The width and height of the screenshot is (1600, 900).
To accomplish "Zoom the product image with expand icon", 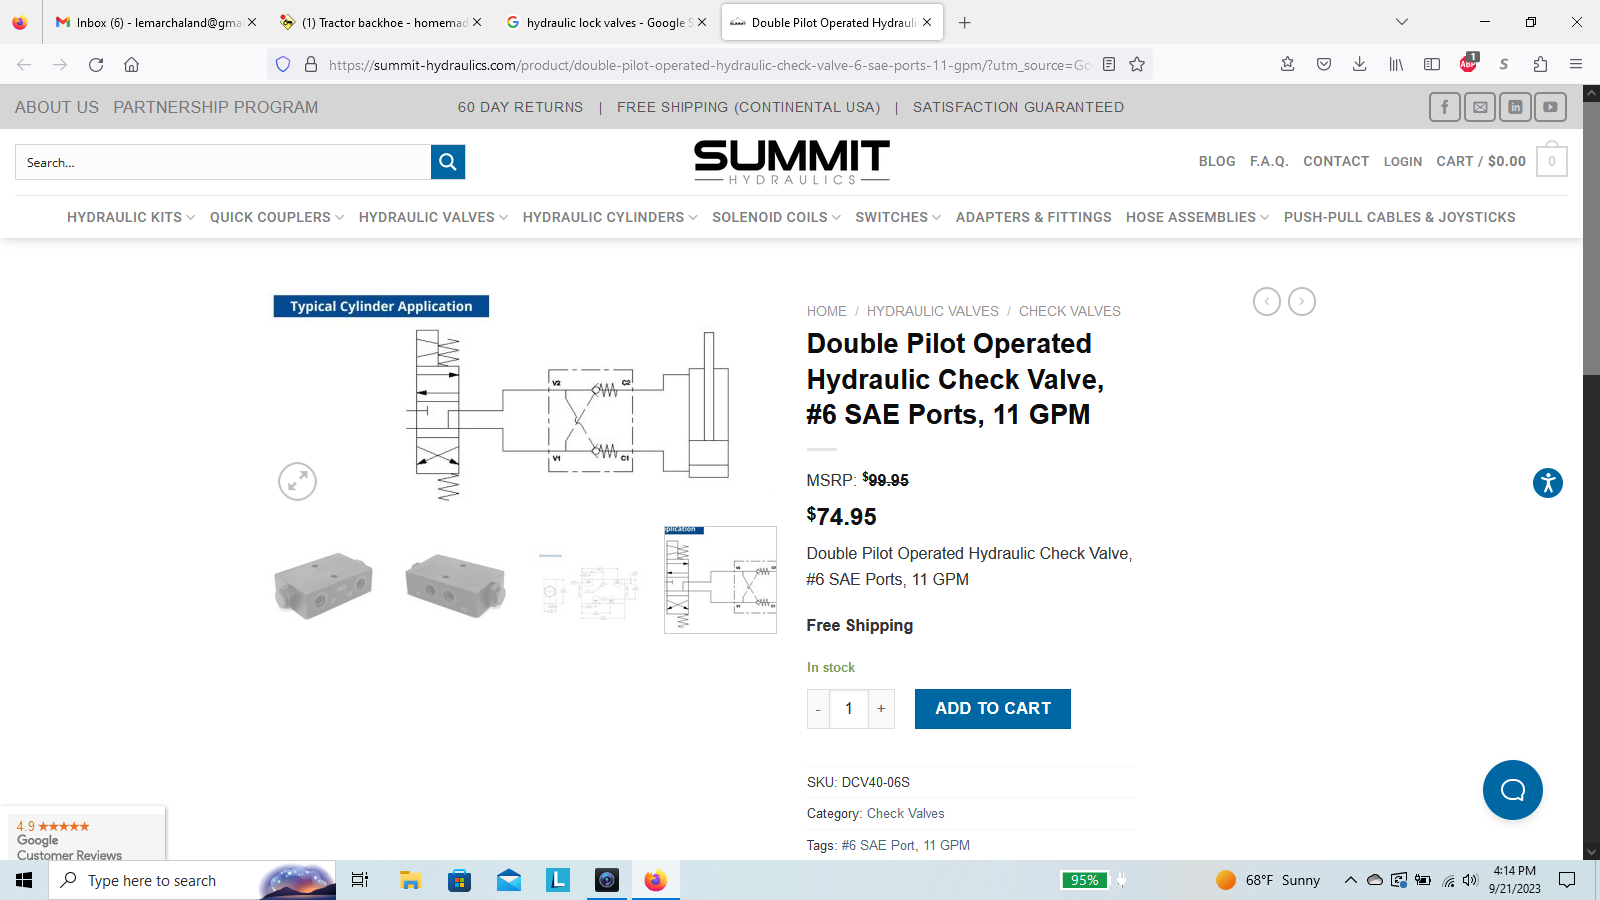I will 297,482.
